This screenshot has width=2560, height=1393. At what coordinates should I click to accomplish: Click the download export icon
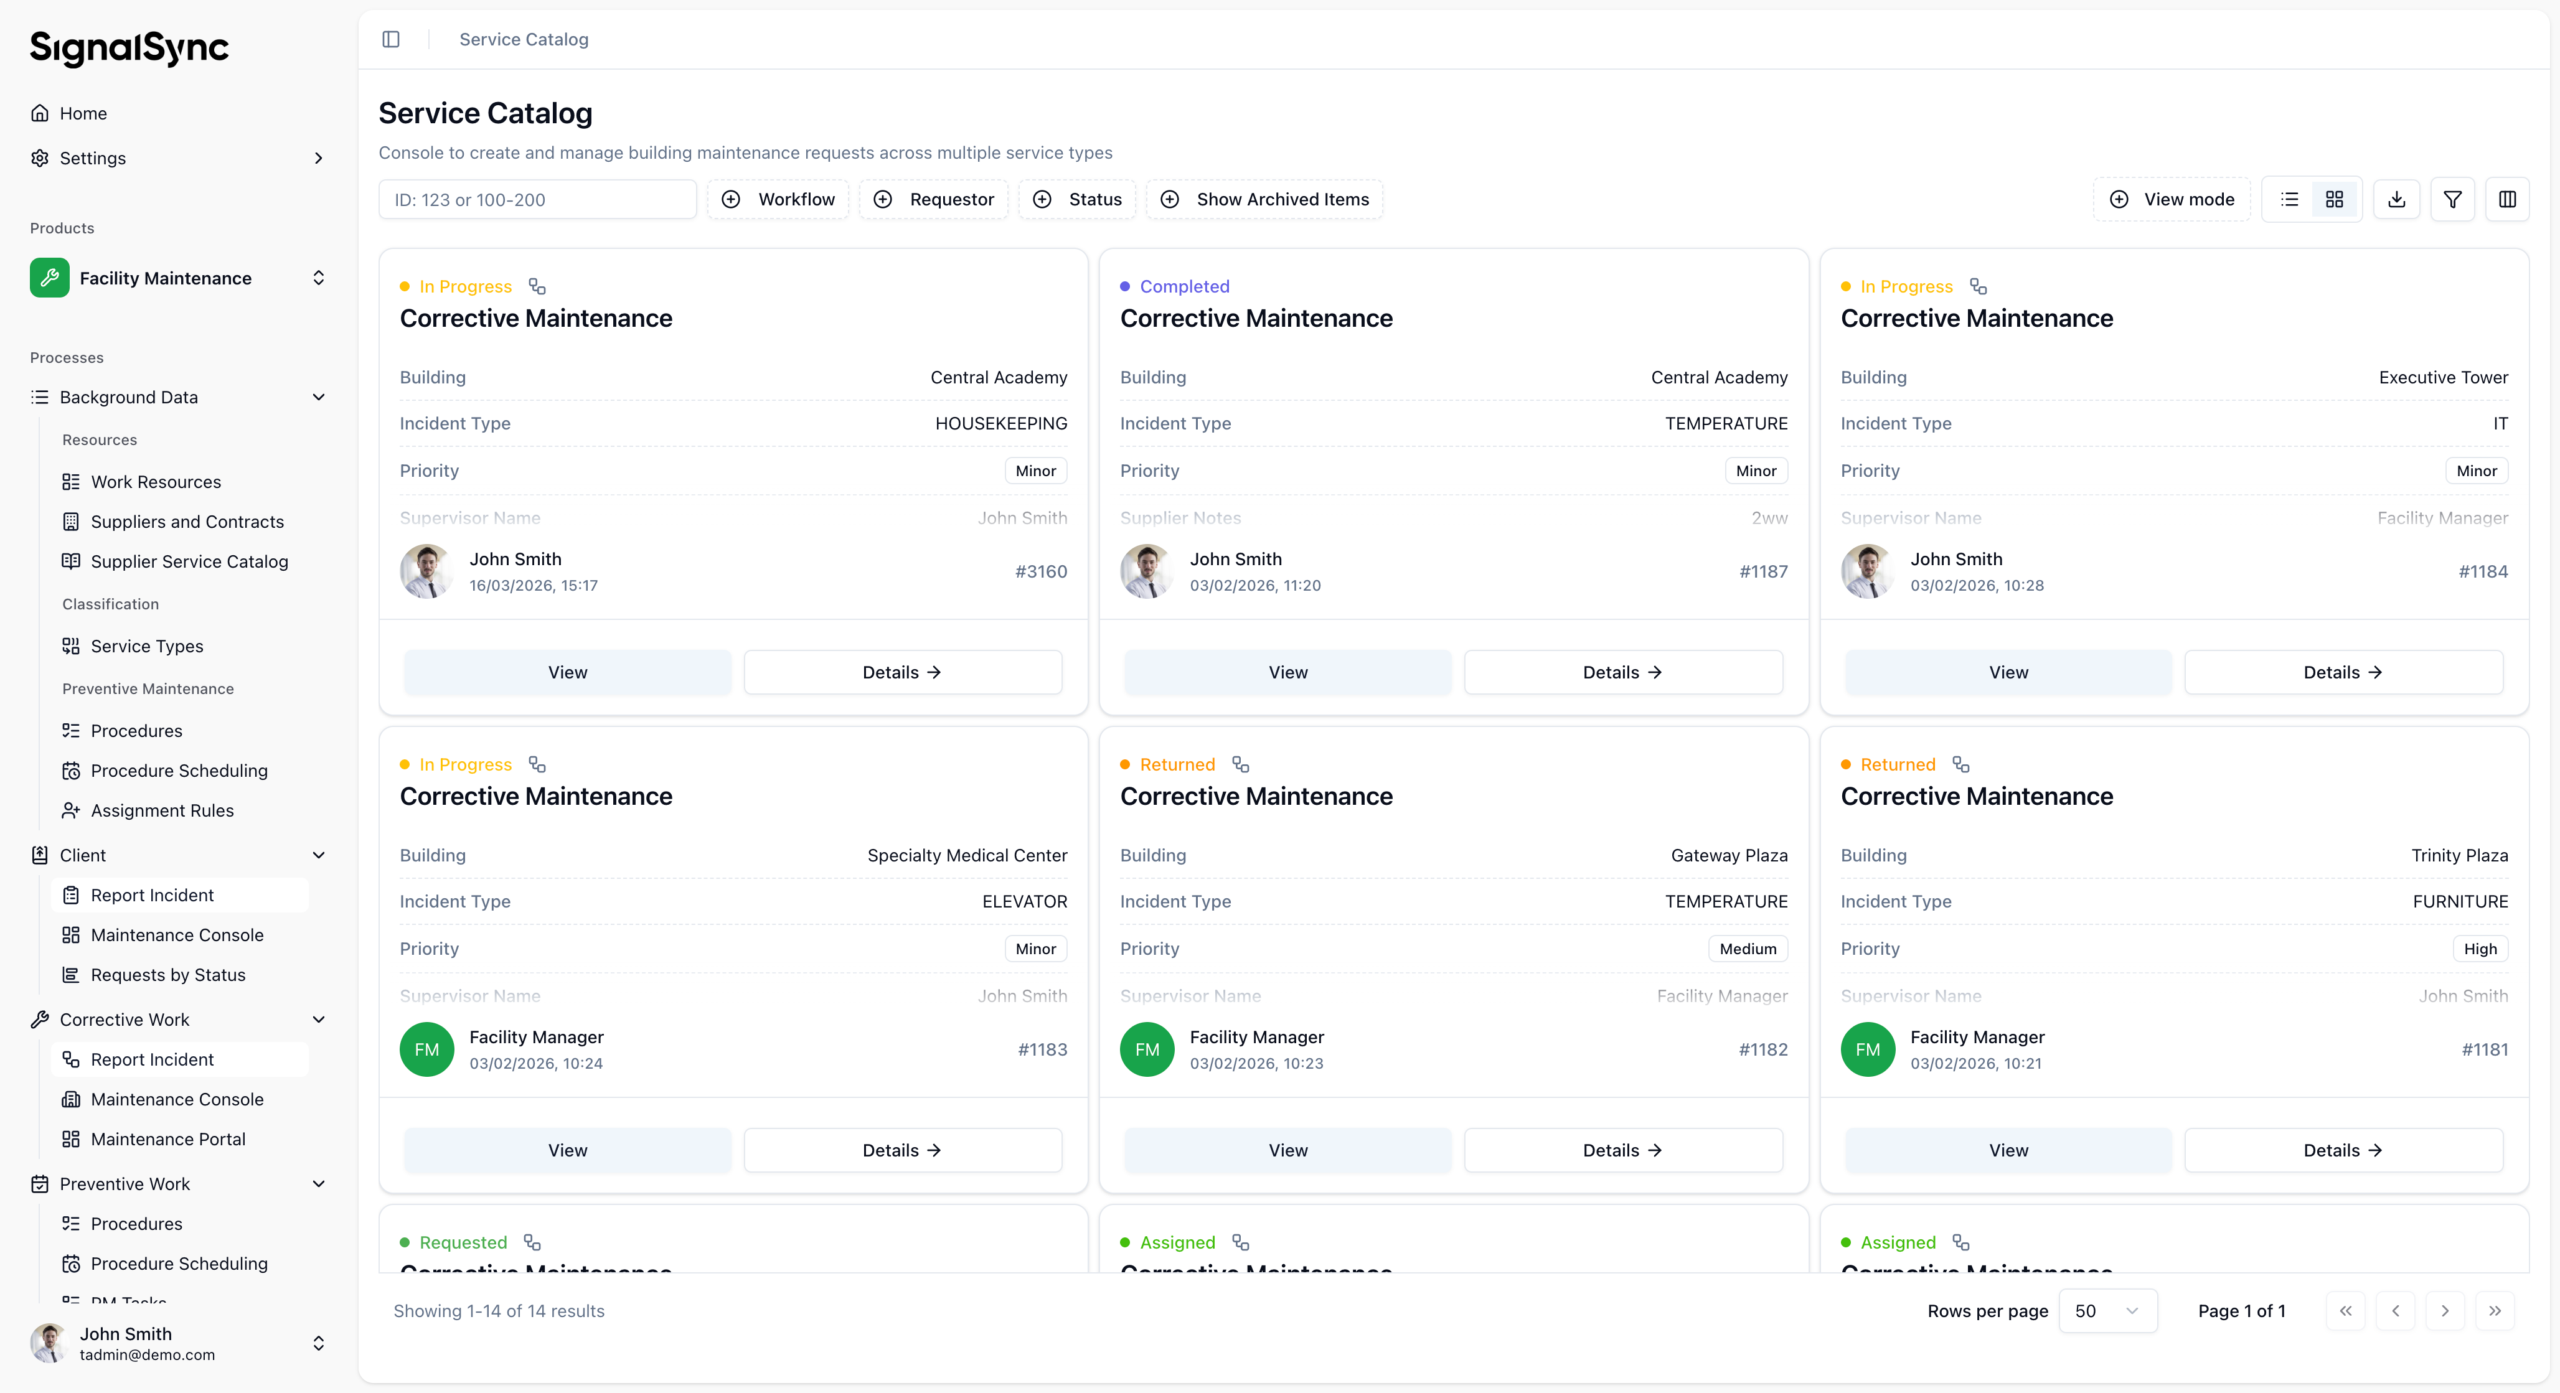2397,199
